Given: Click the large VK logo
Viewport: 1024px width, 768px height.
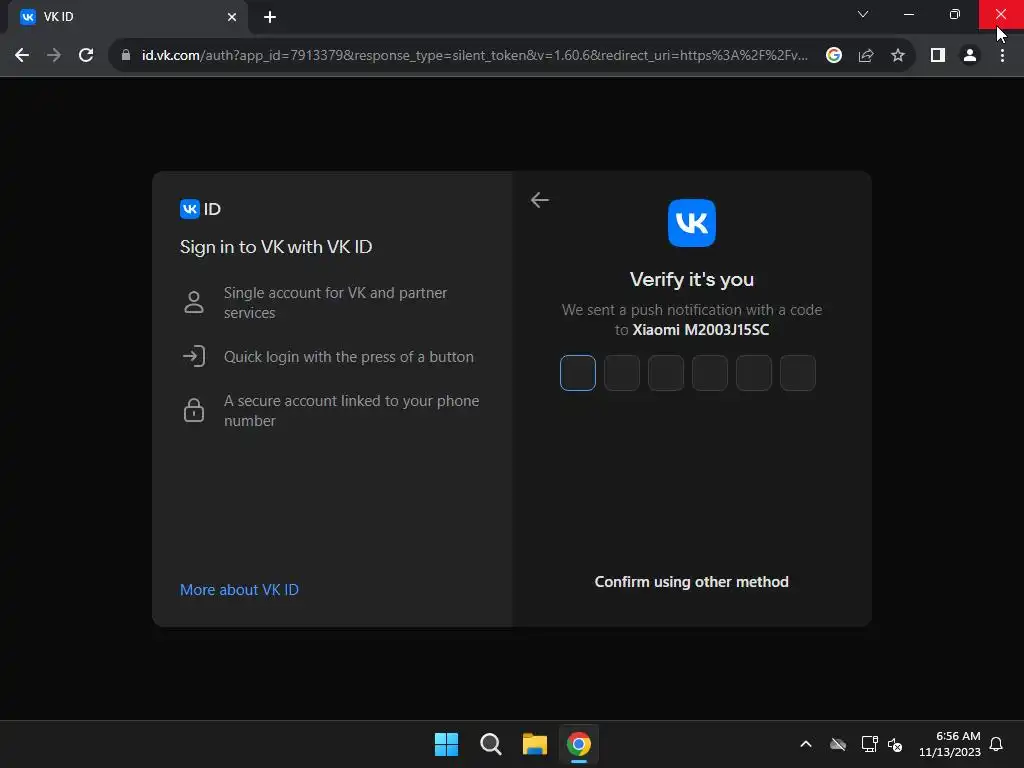Looking at the screenshot, I should (692, 223).
